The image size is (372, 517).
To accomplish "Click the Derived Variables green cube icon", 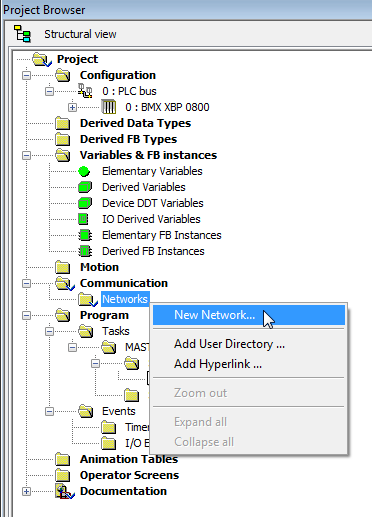I will tap(85, 187).
